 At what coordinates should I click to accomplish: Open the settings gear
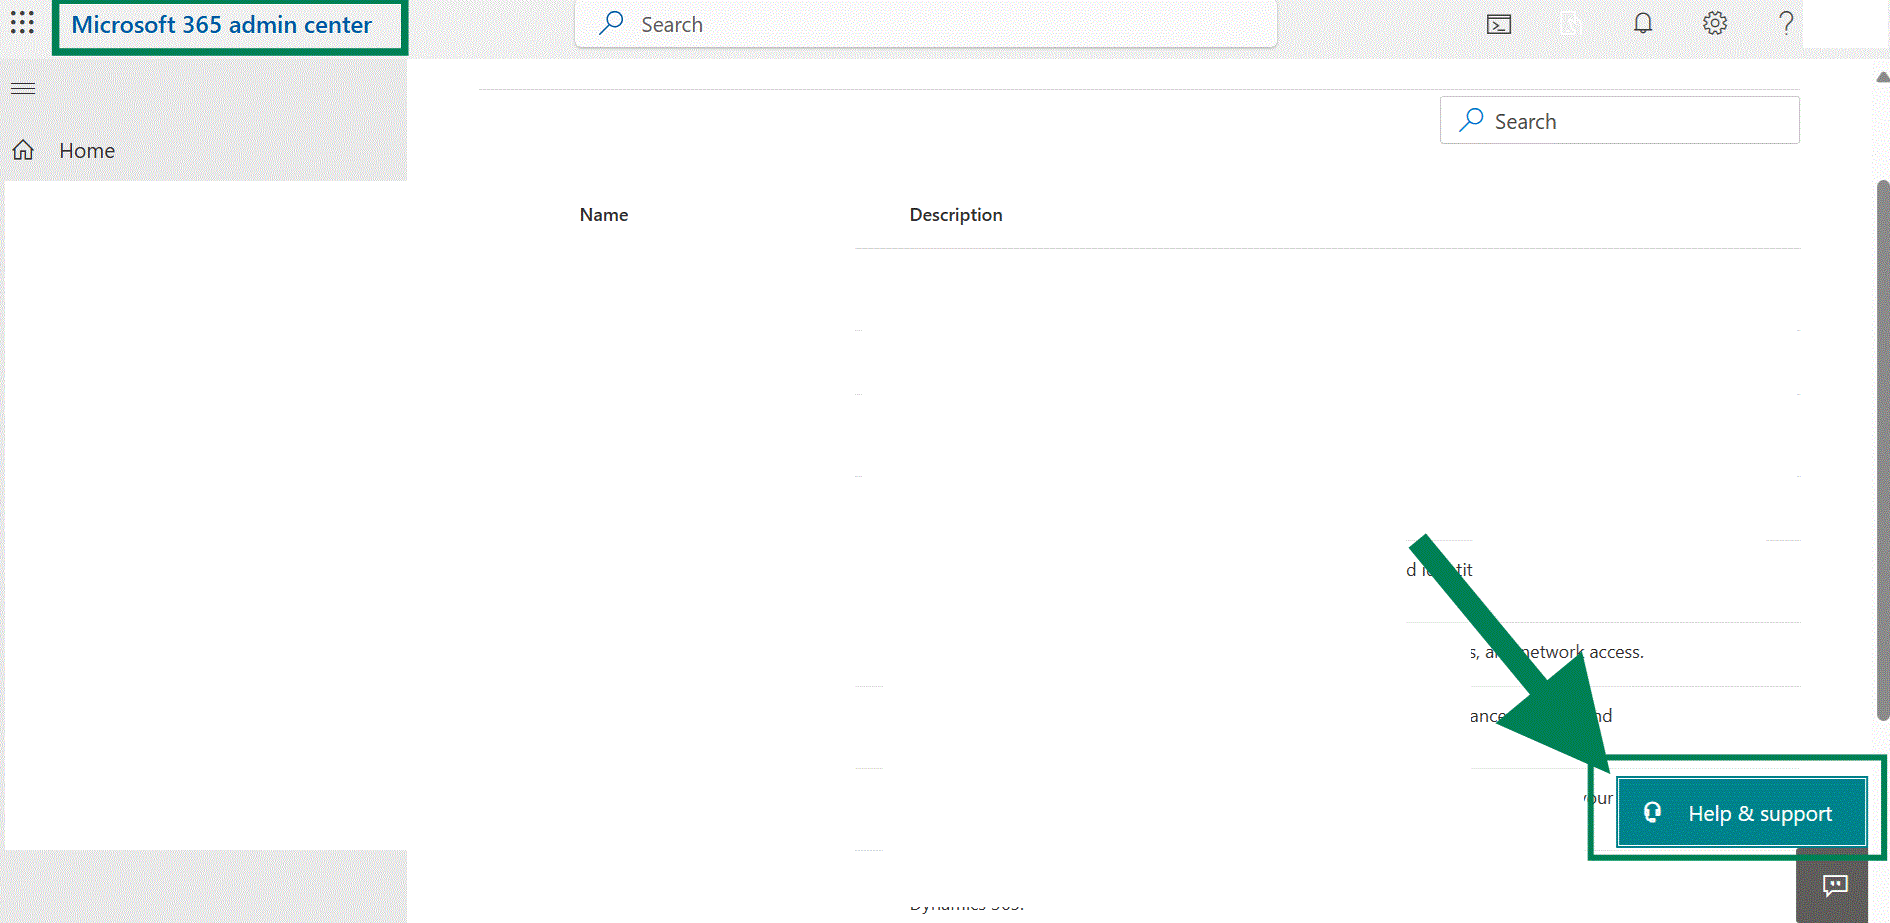pyautogui.click(x=1715, y=23)
